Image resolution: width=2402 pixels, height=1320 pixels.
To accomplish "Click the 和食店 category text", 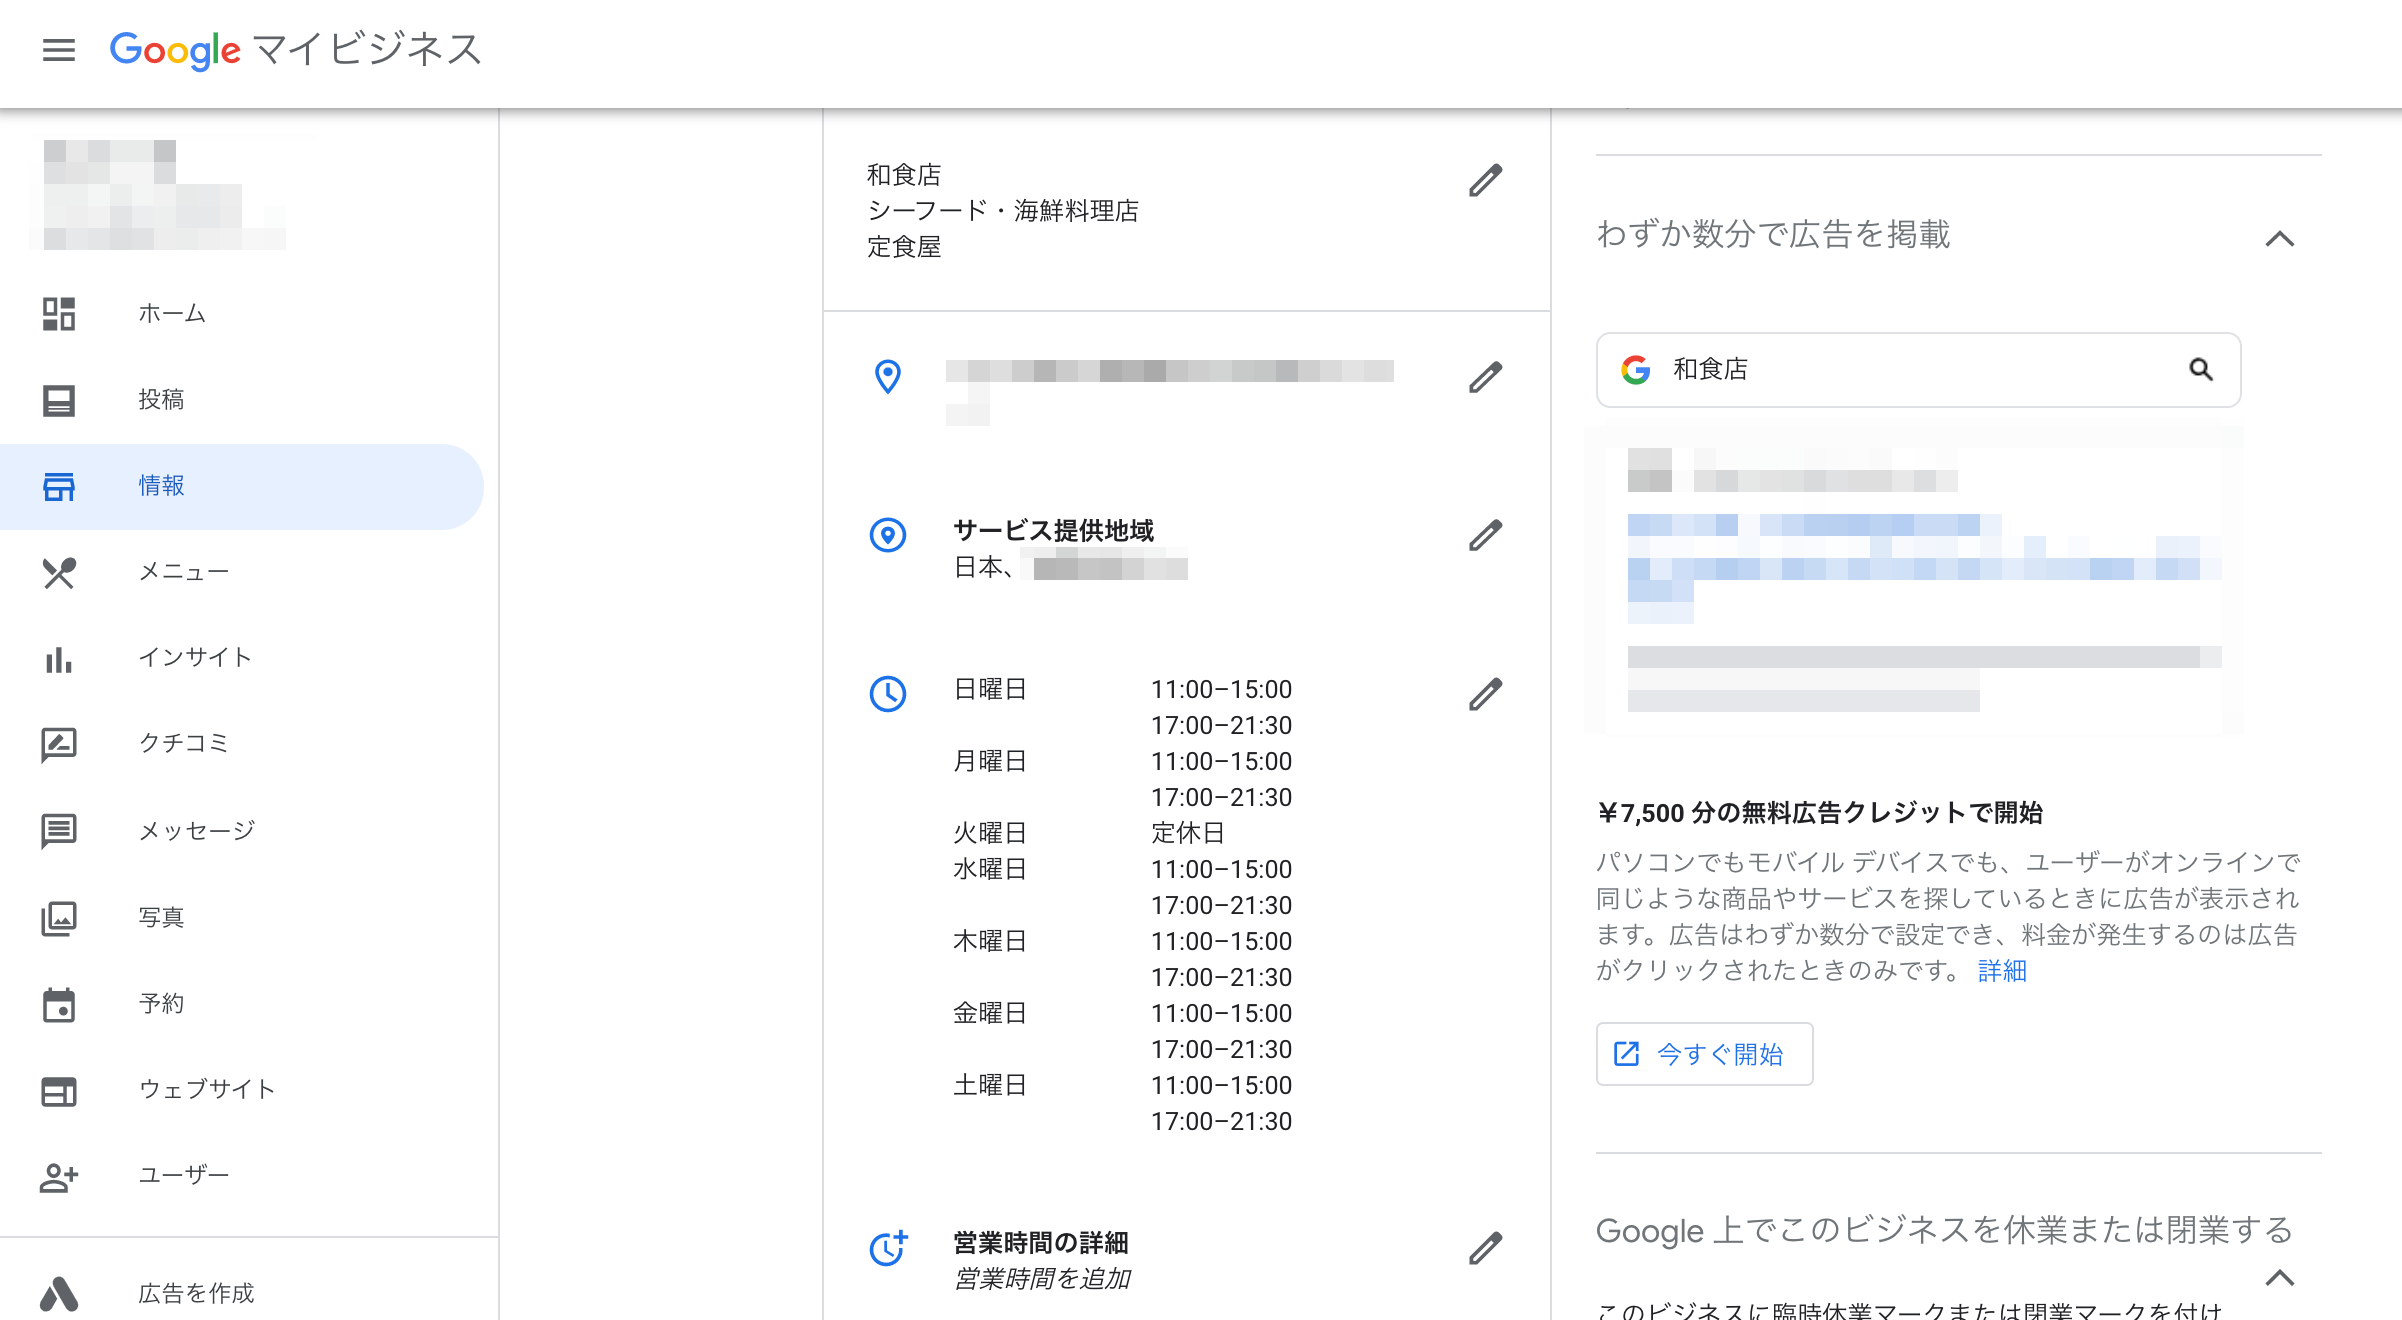I will click(x=904, y=175).
